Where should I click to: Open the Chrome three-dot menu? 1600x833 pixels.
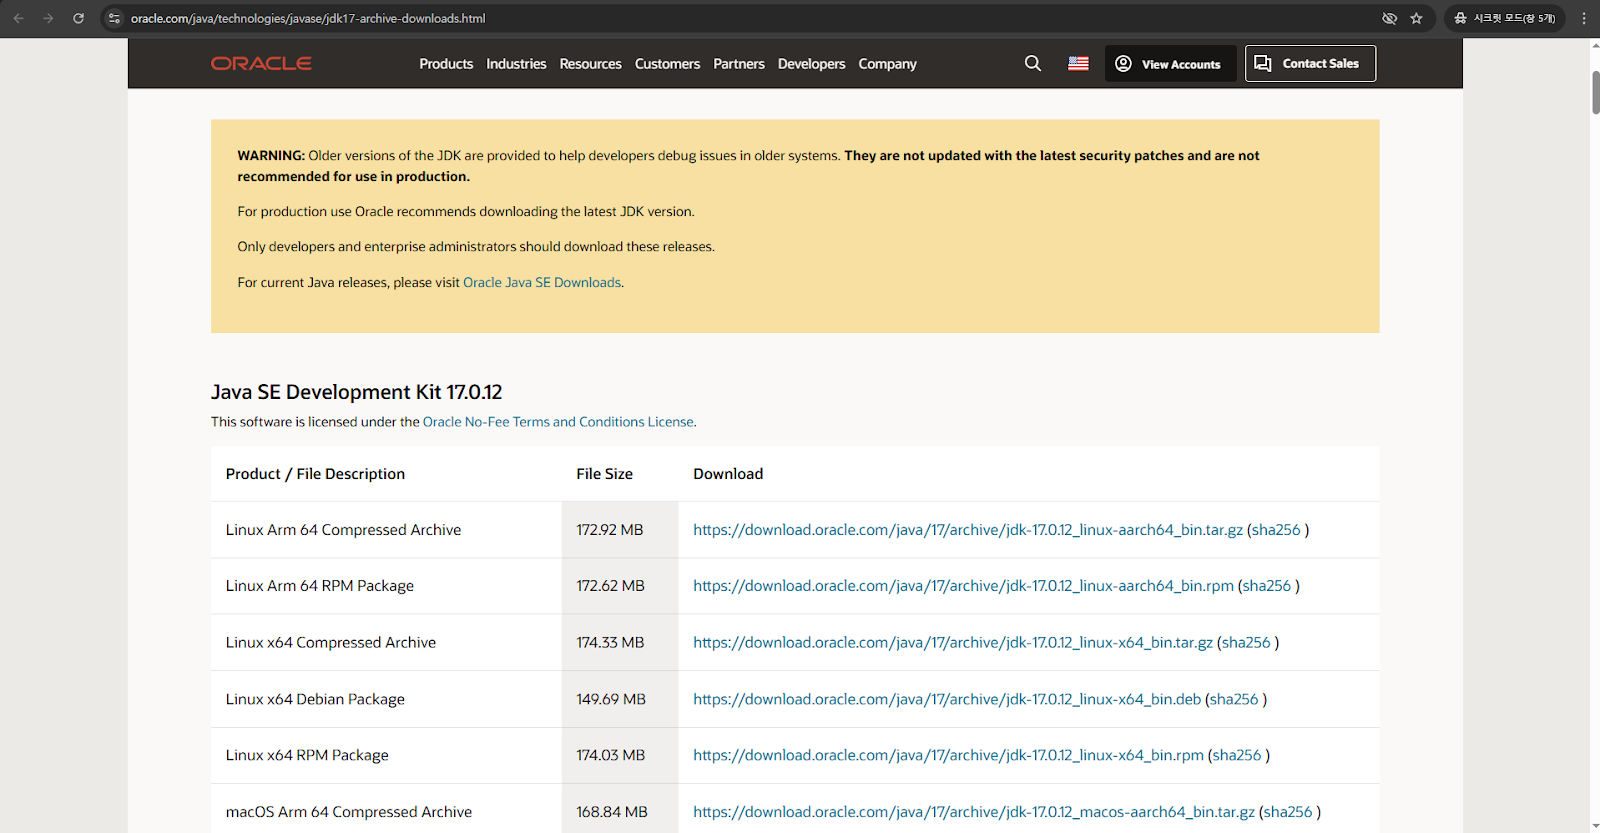1584,18
